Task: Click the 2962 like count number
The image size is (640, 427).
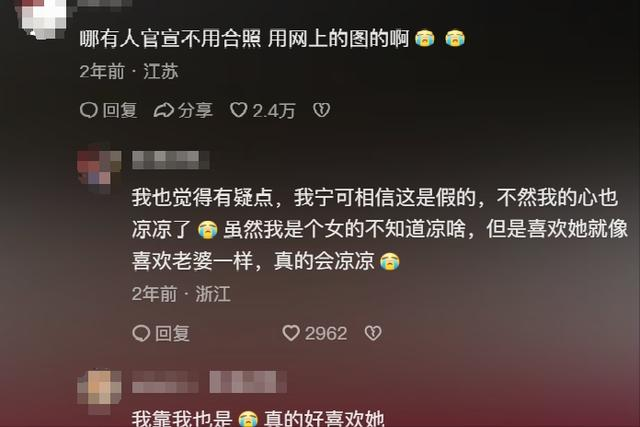Action: click(x=326, y=334)
